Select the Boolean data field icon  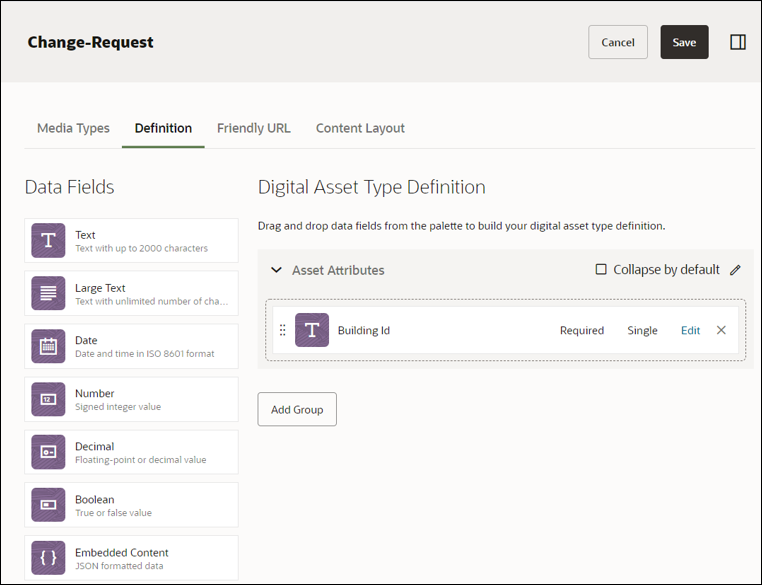[x=48, y=505]
